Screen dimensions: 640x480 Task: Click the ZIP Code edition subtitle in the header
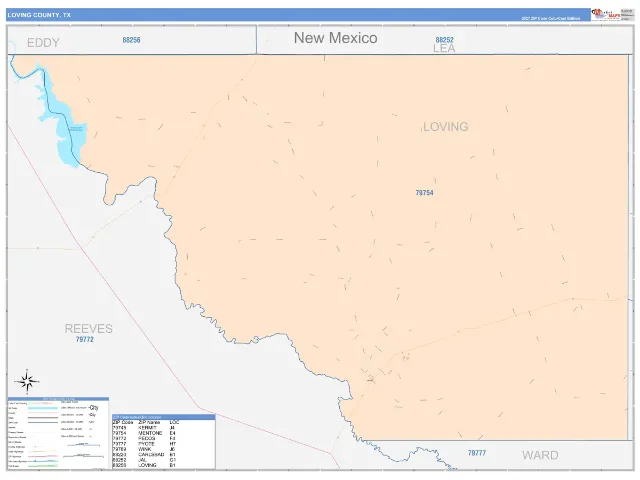[551, 18]
